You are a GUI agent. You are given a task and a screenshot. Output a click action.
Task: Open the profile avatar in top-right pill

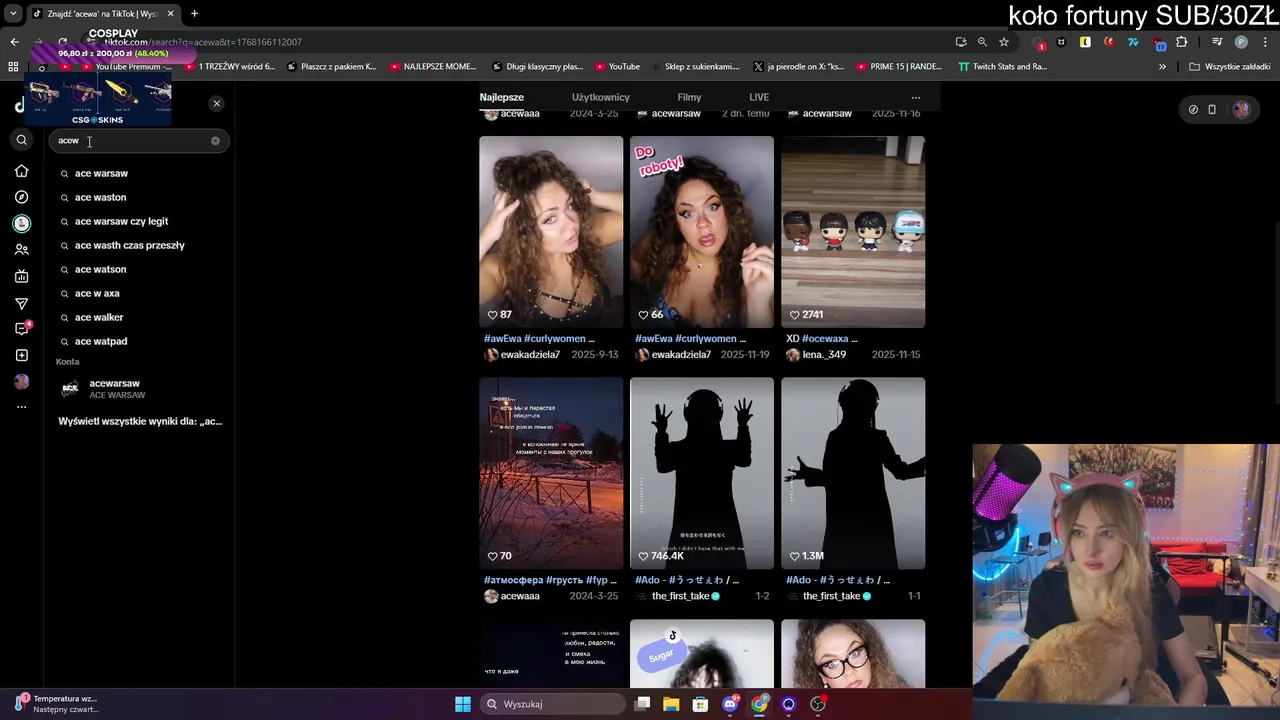[1241, 110]
